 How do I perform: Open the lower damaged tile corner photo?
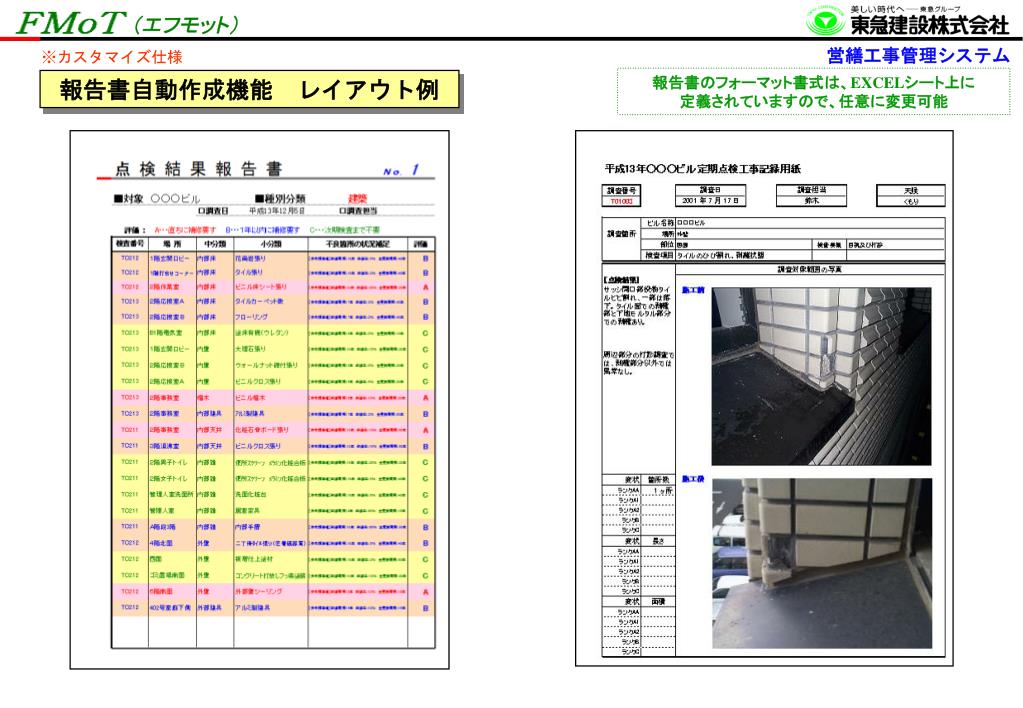(x=821, y=564)
